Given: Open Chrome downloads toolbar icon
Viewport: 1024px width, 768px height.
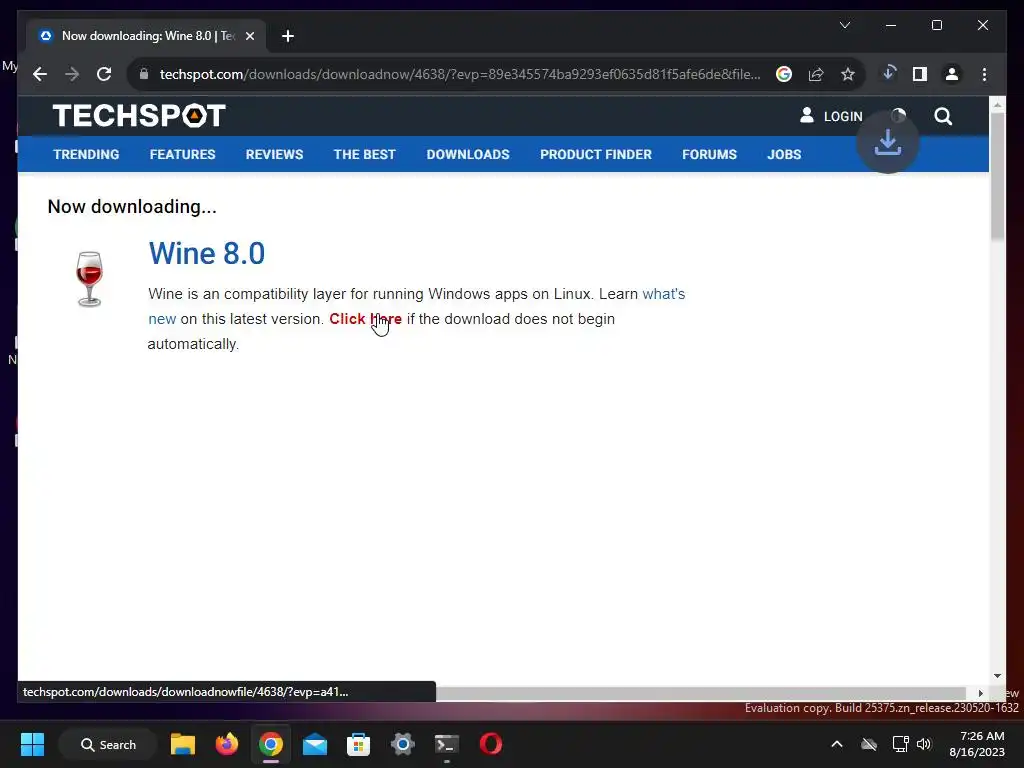Looking at the screenshot, I should tap(888, 73).
